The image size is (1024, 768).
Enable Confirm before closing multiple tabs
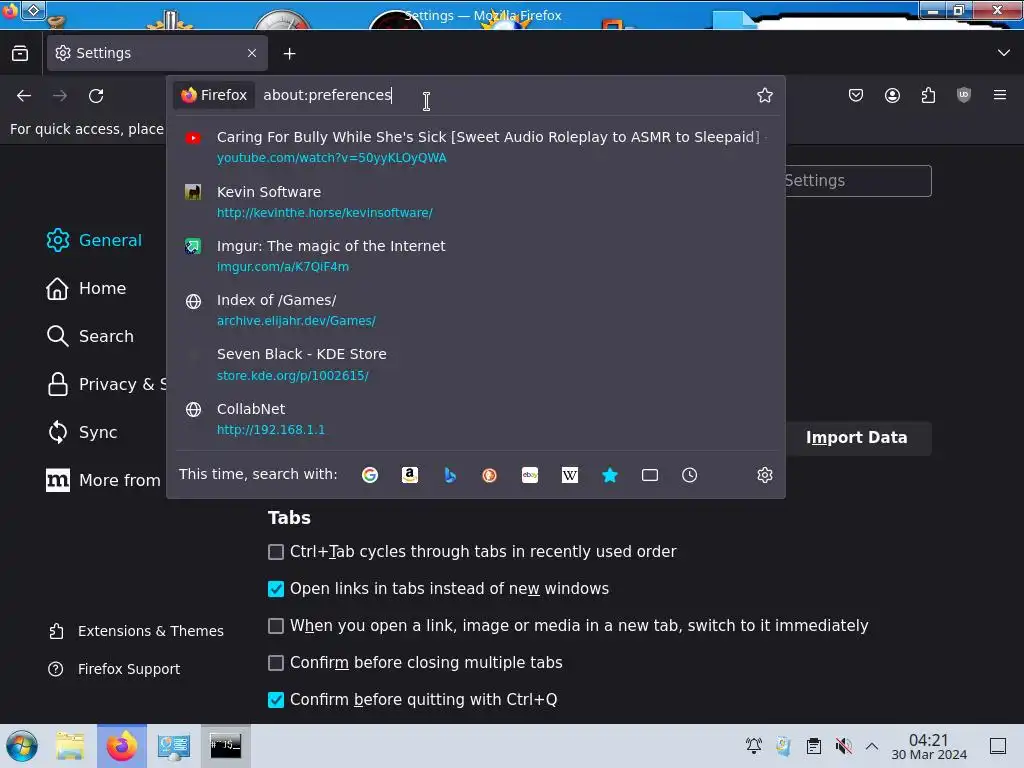276,663
